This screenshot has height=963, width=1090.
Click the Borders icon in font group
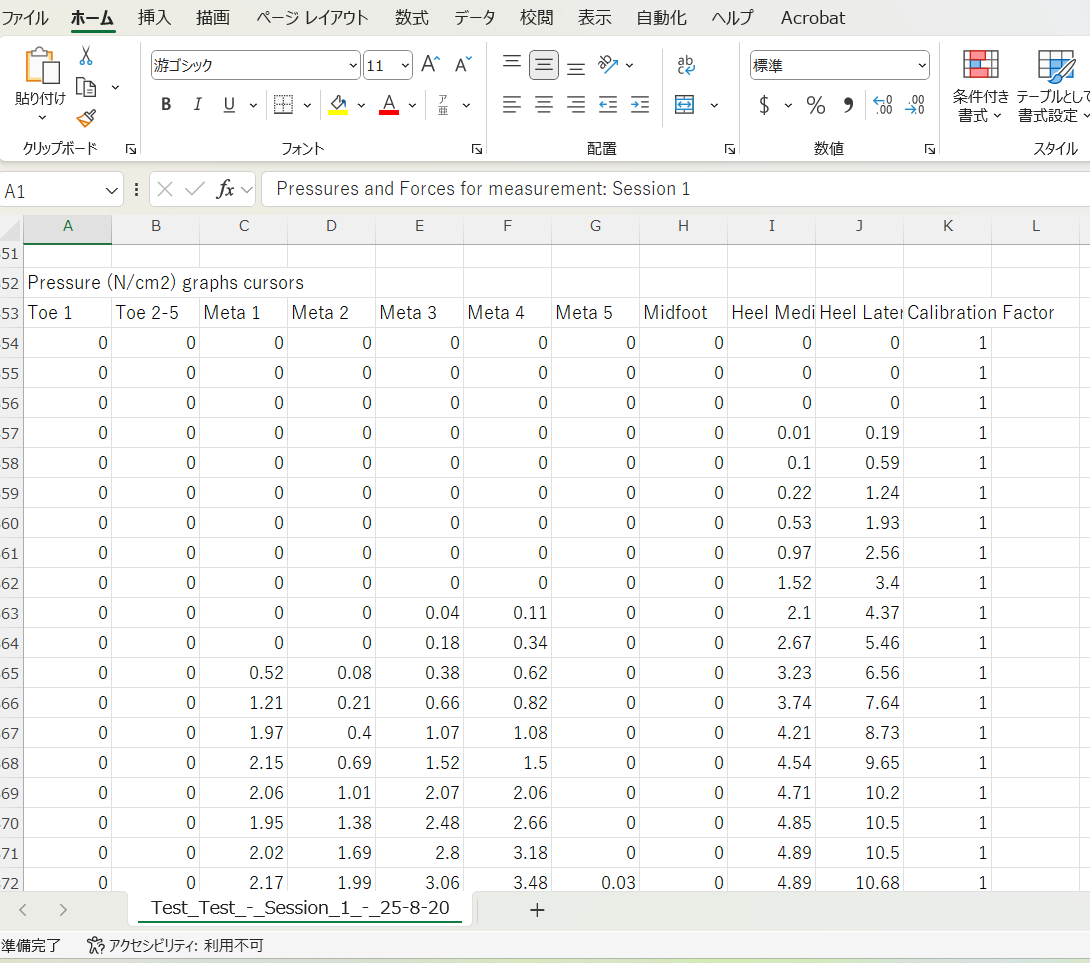click(283, 105)
